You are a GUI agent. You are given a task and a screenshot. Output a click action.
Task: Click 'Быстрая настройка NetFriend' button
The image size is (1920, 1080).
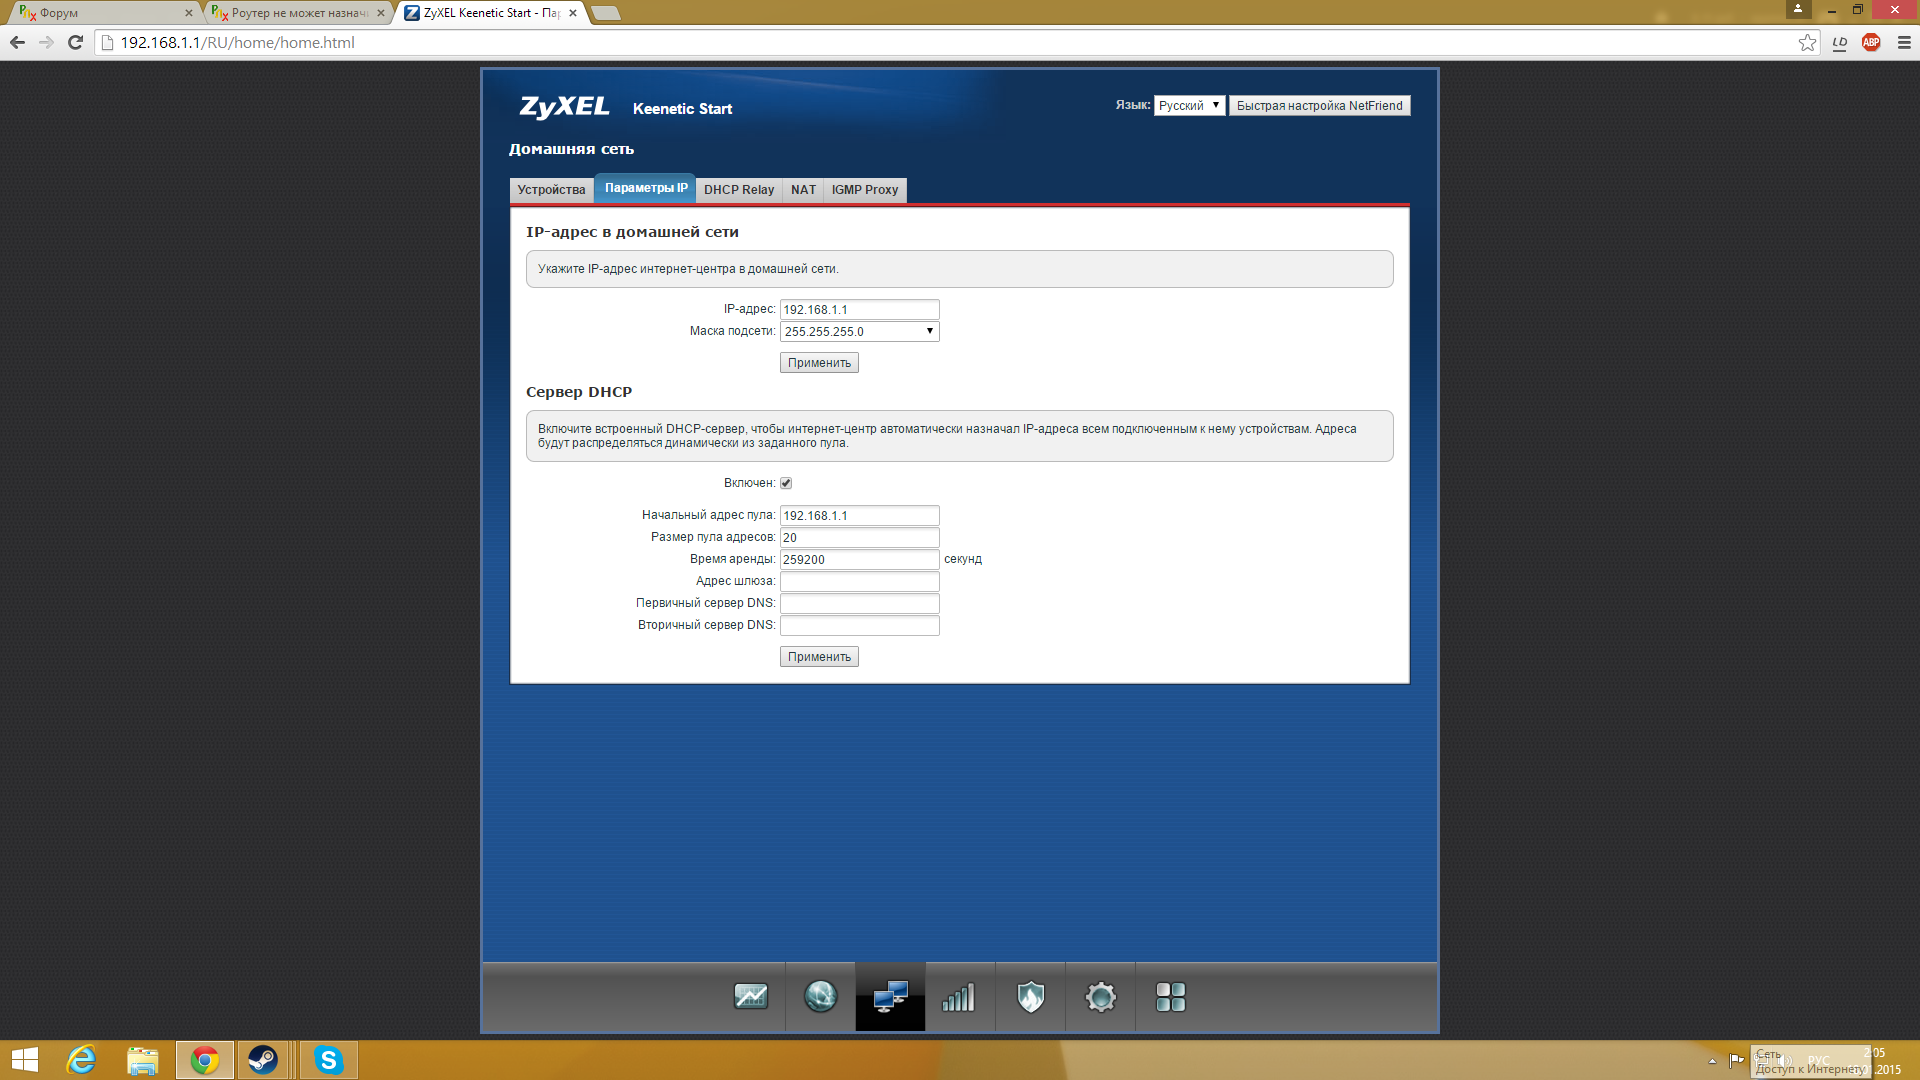(1320, 106)
